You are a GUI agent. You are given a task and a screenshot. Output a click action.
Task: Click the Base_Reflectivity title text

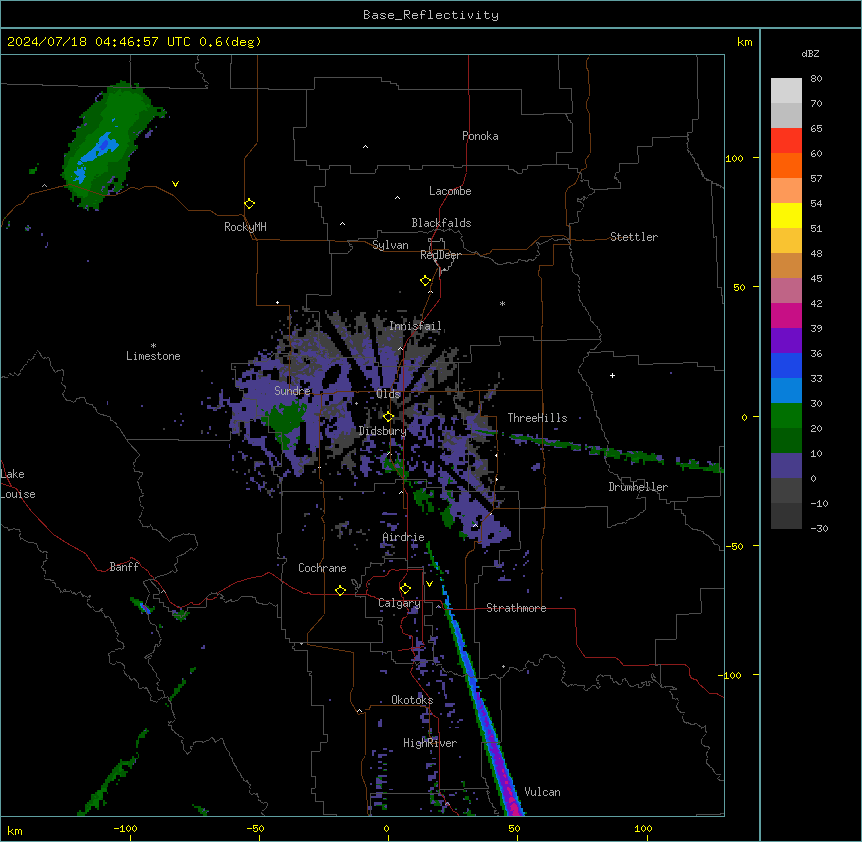(431, 15)
